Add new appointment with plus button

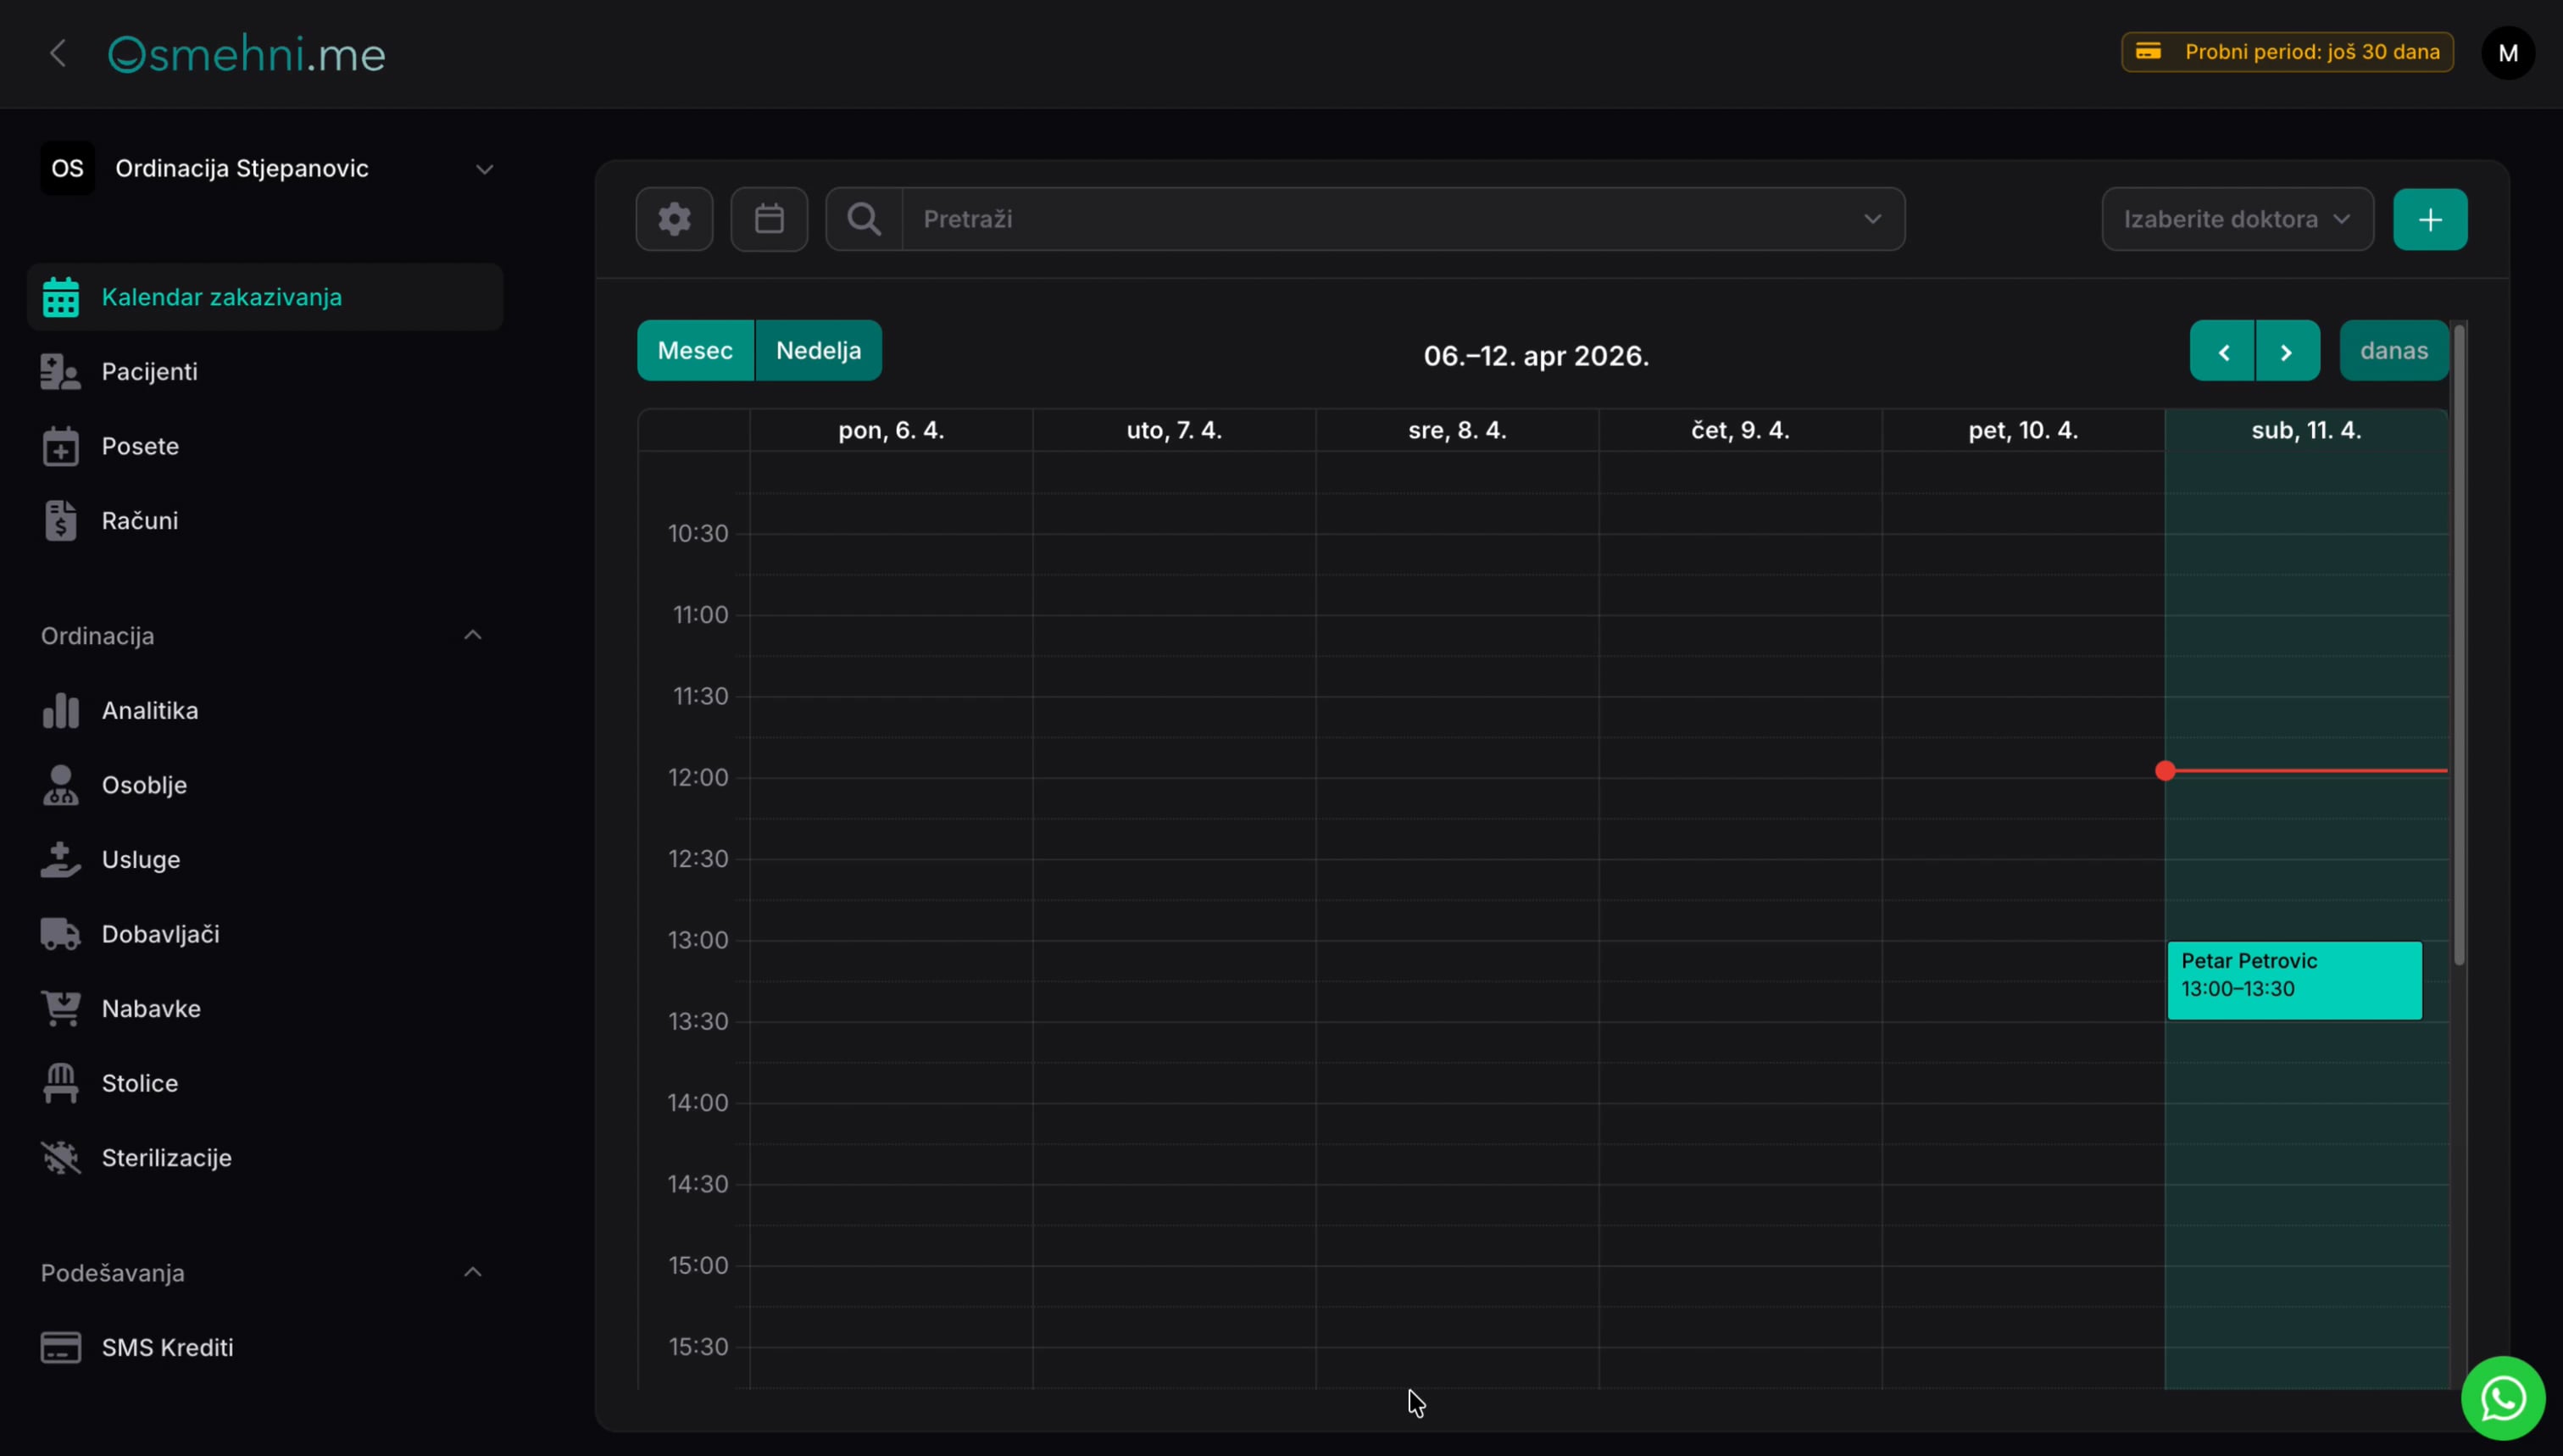coord(2430,219)
